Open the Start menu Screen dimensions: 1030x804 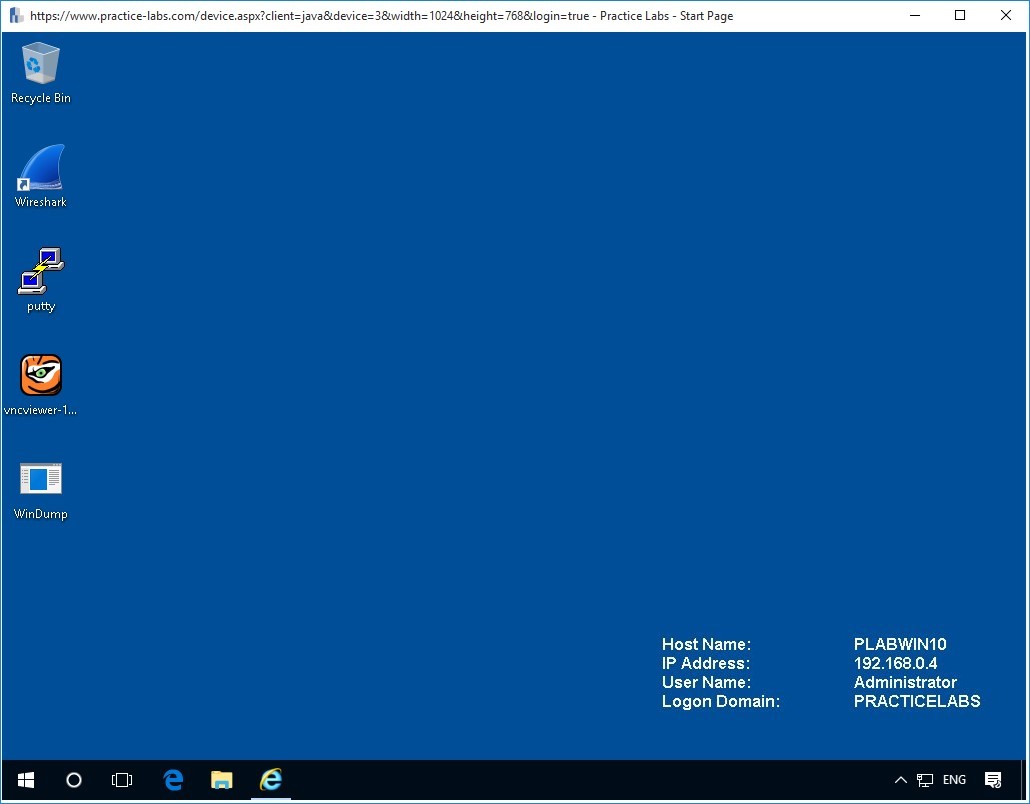[25, 780]
